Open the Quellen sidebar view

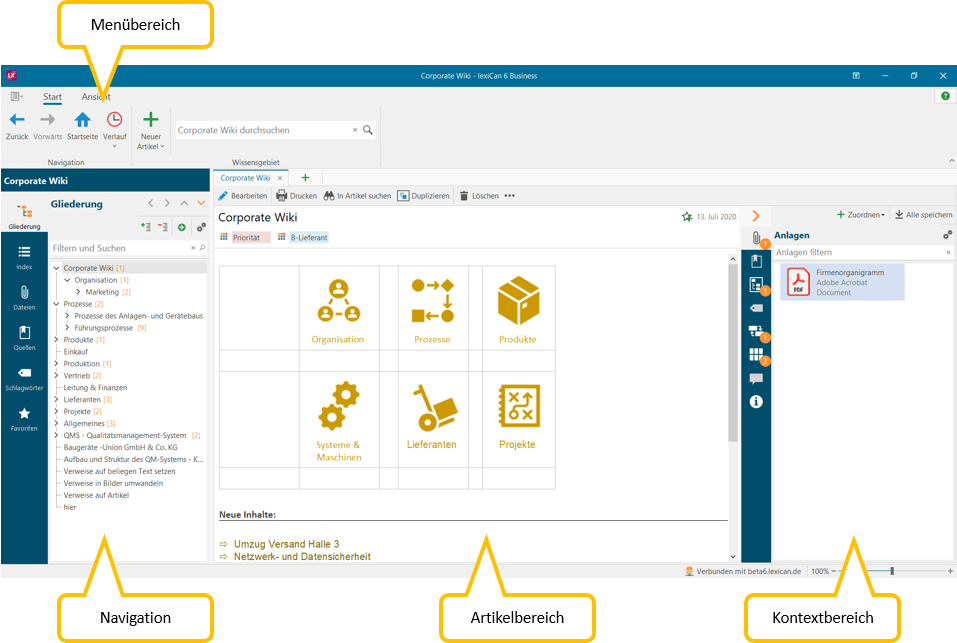(x=24, y=339)
